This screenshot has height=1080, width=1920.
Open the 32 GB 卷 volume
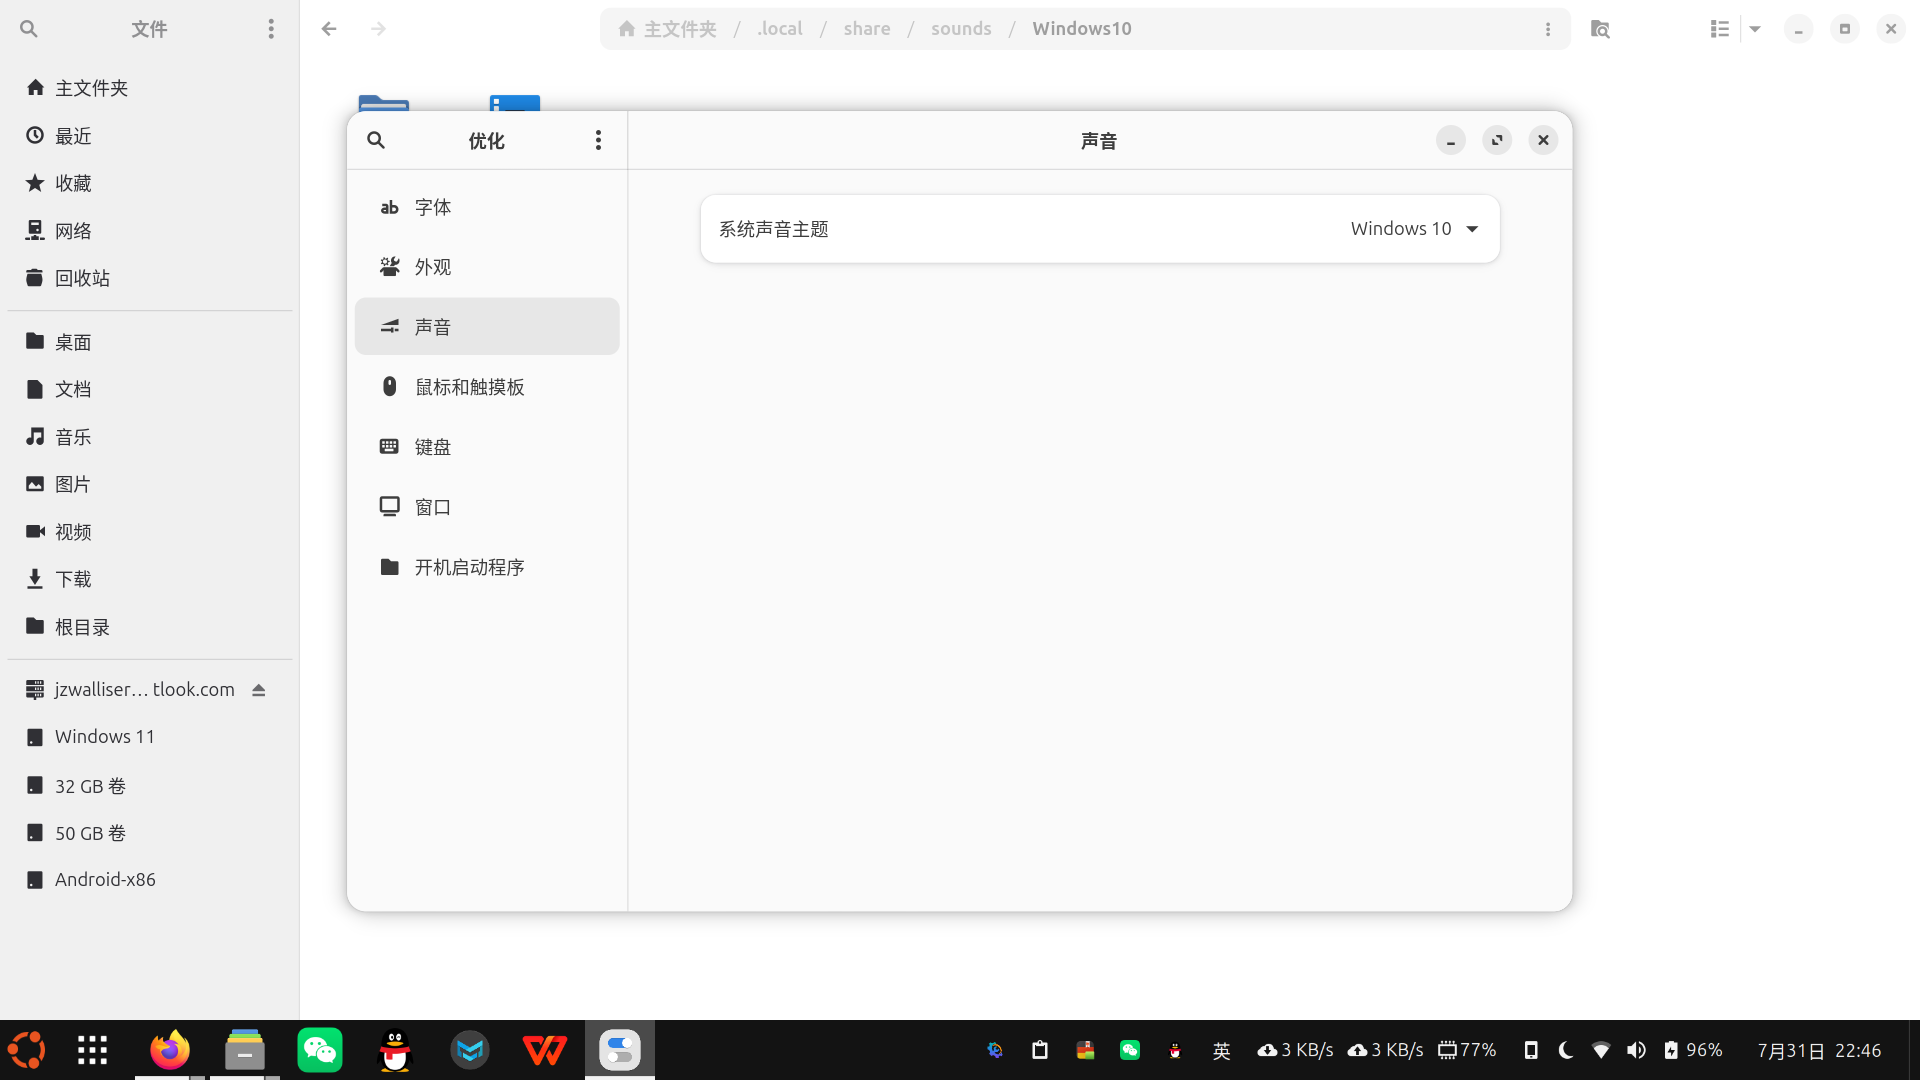click(x=150, y=786)
